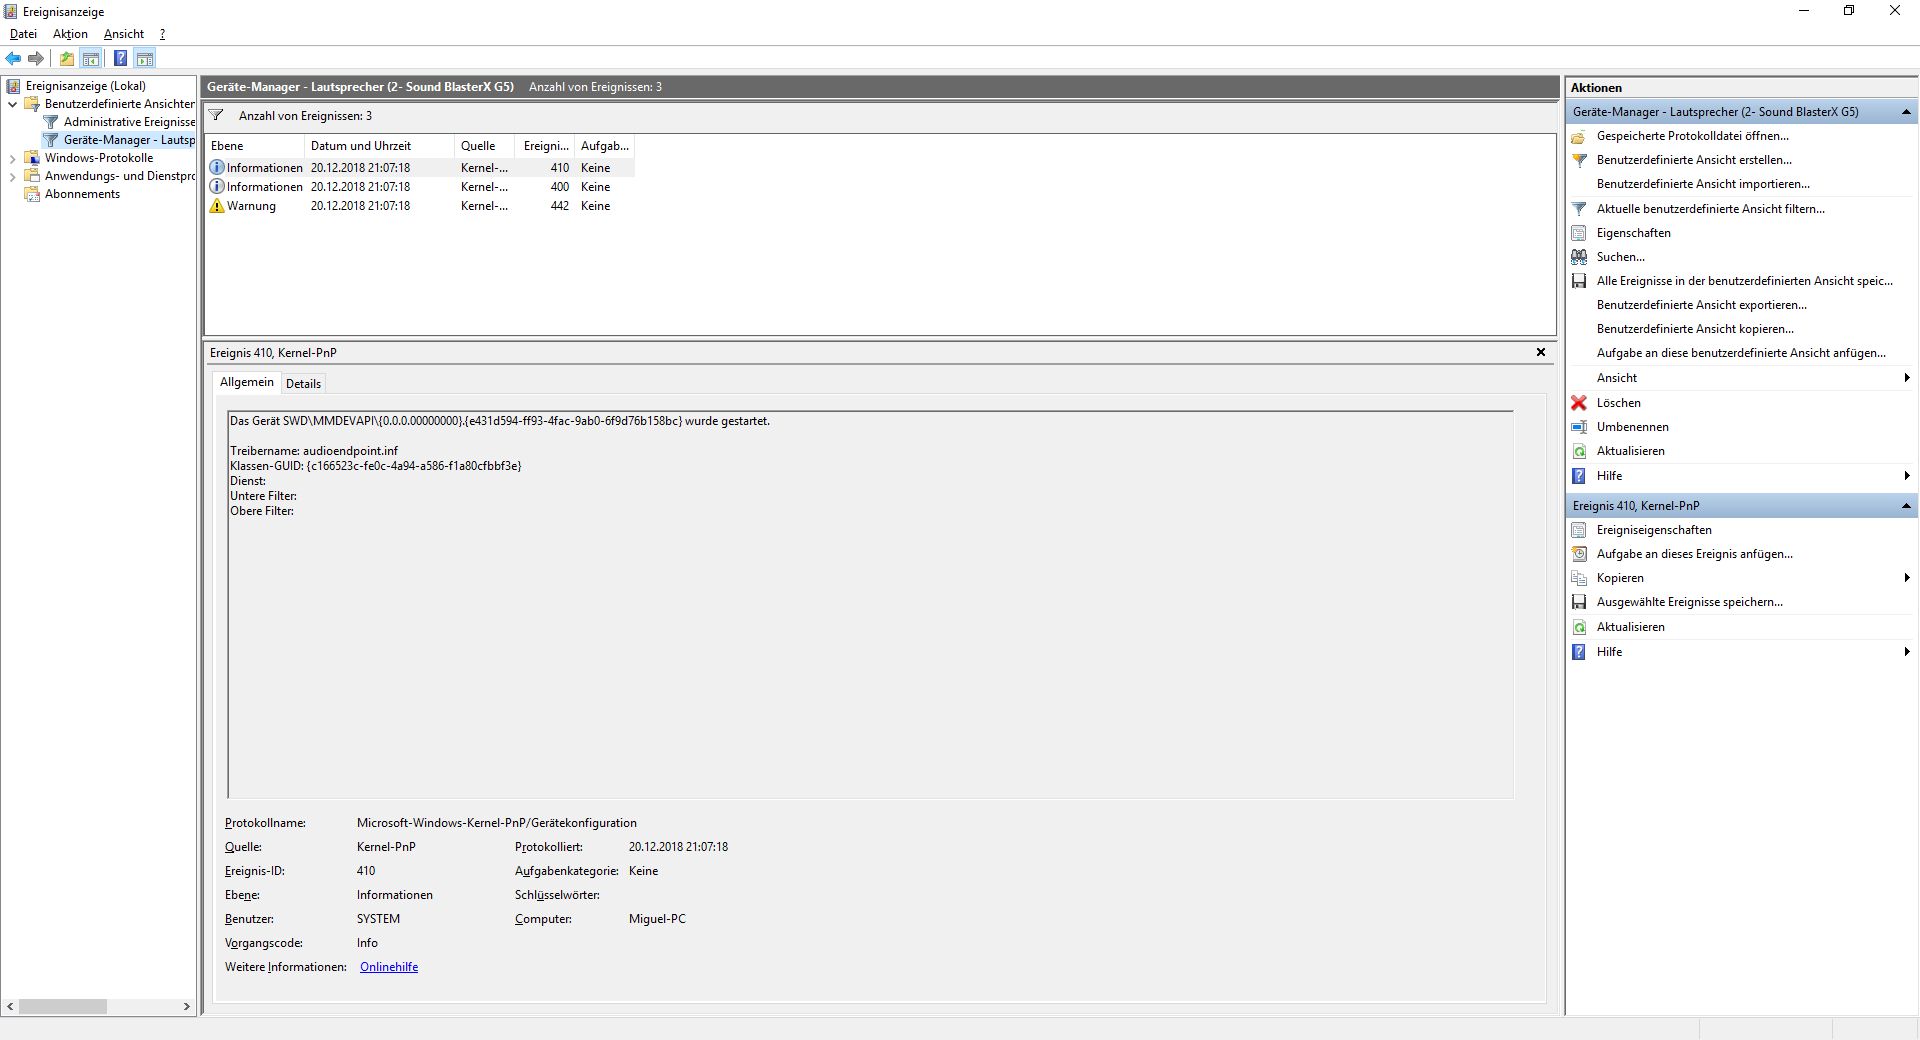Image resolution: width=1920 pixels, height=1040 pixels.
Task: Click save icon for Alle Ereignisse speichern
Action: click(1579, 281)
